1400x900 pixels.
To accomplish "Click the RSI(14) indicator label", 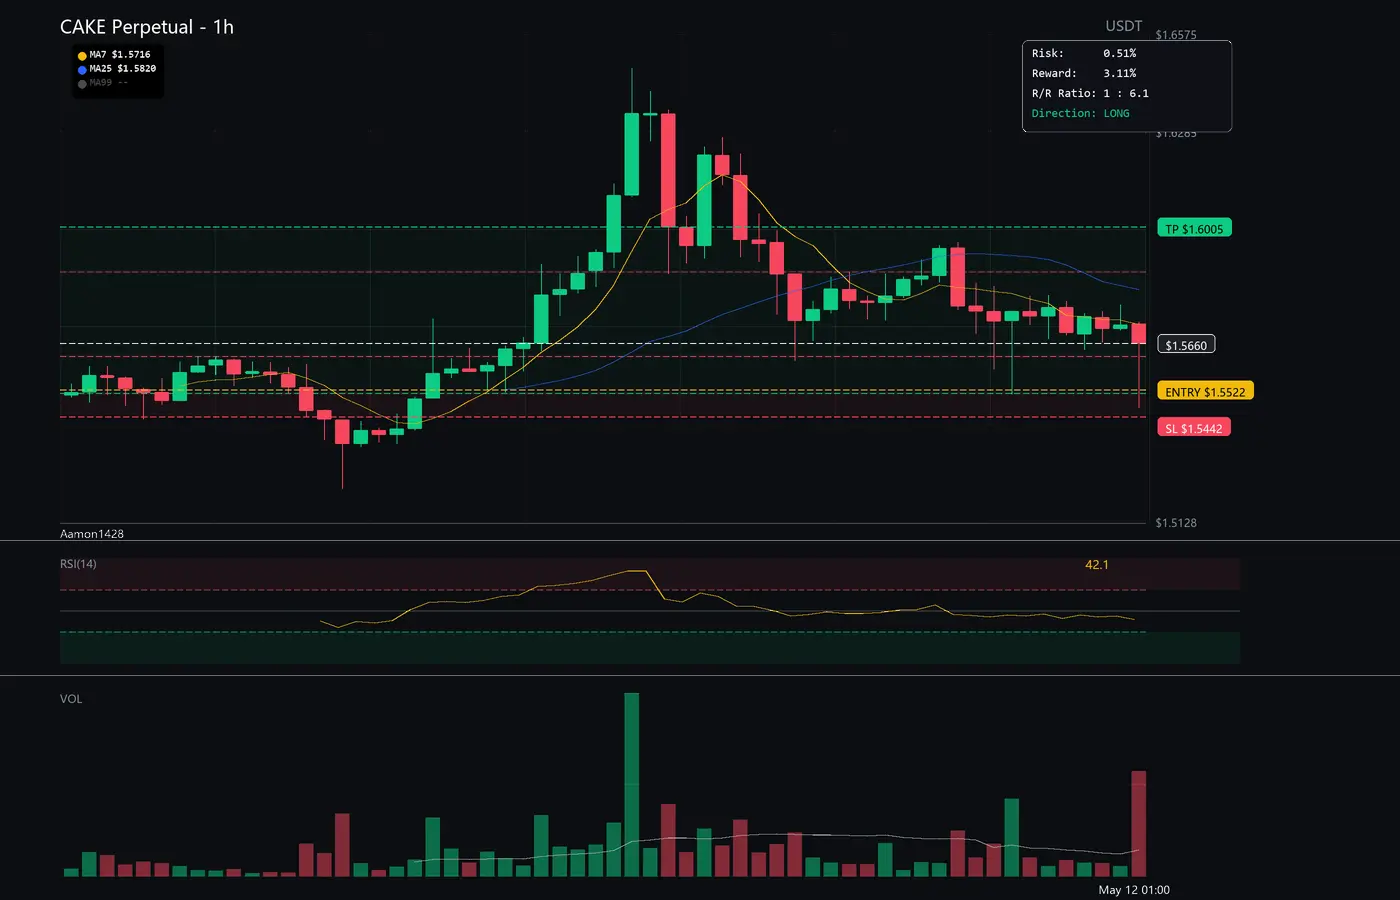I will tap(78, 564).
